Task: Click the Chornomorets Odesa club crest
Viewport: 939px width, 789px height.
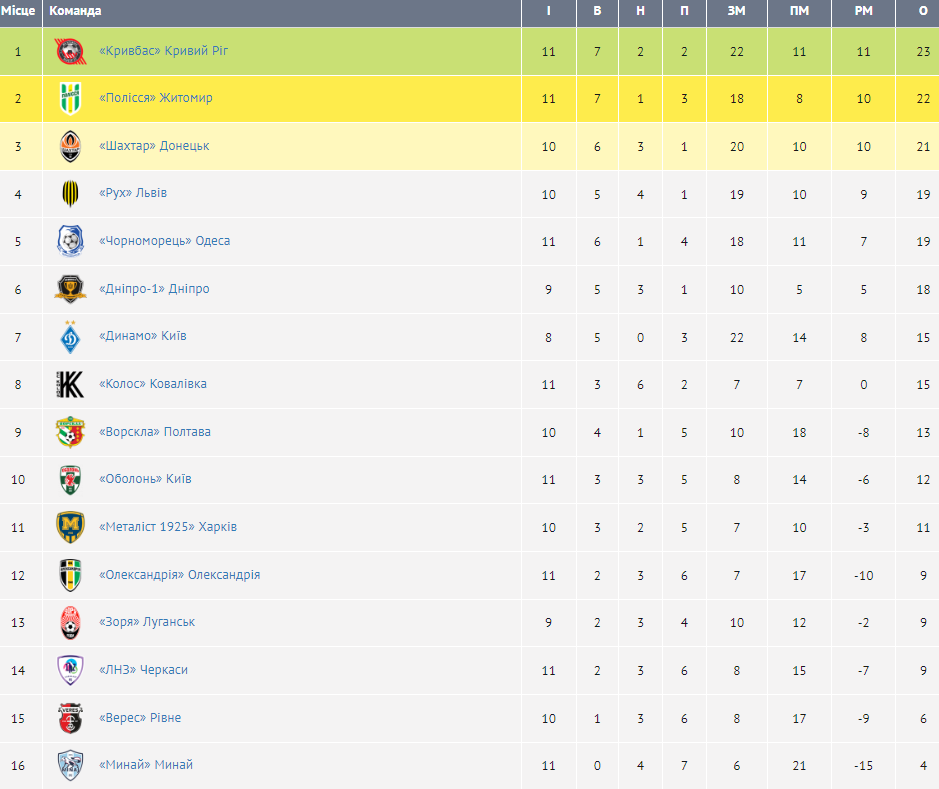Action: point(70,241)
